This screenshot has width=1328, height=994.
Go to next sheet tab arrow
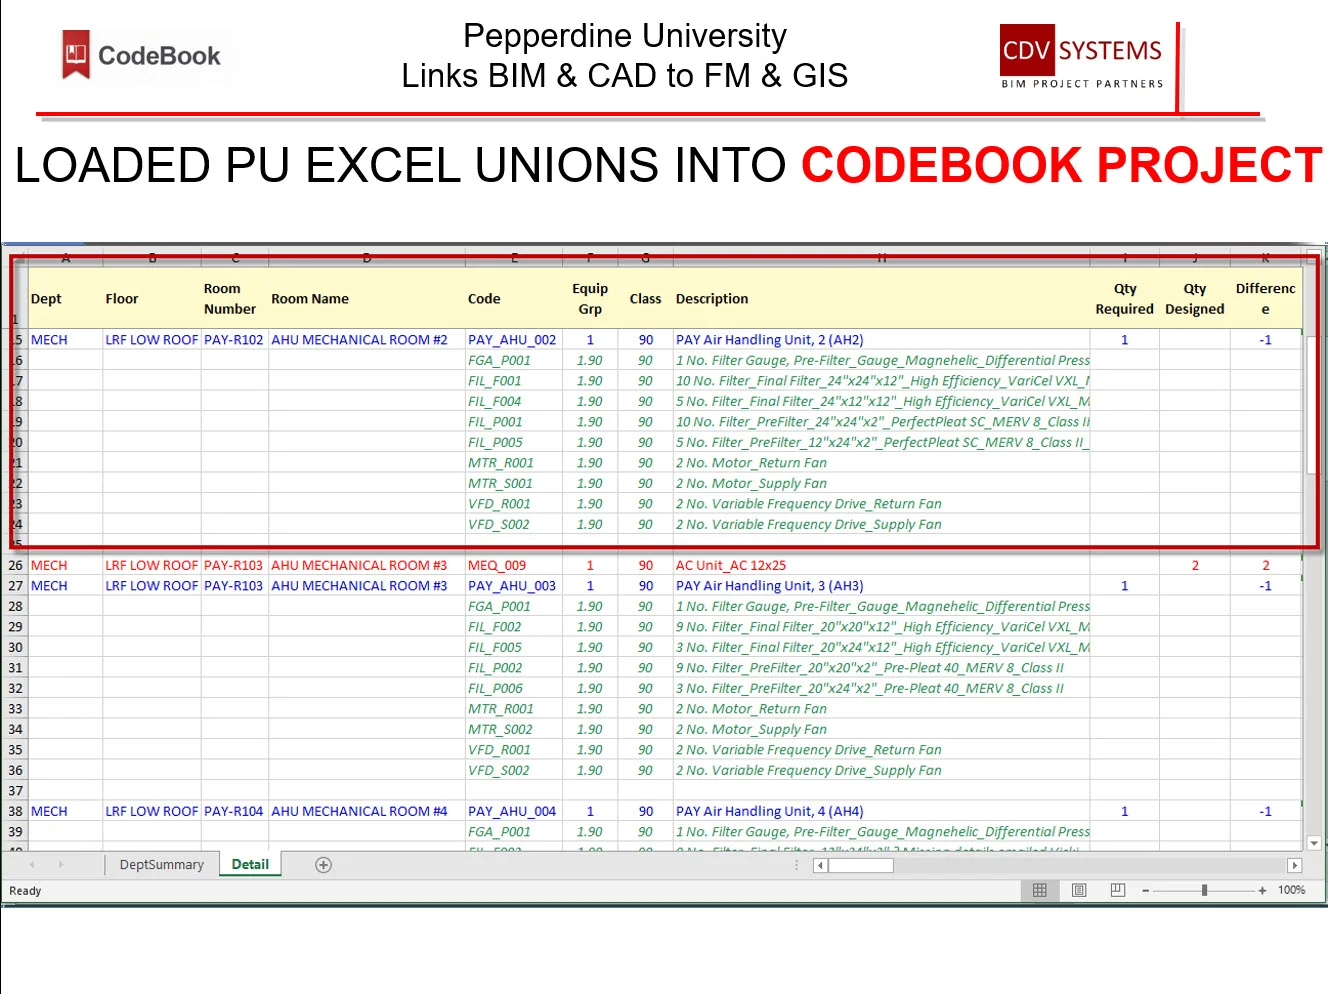(60, 865)
